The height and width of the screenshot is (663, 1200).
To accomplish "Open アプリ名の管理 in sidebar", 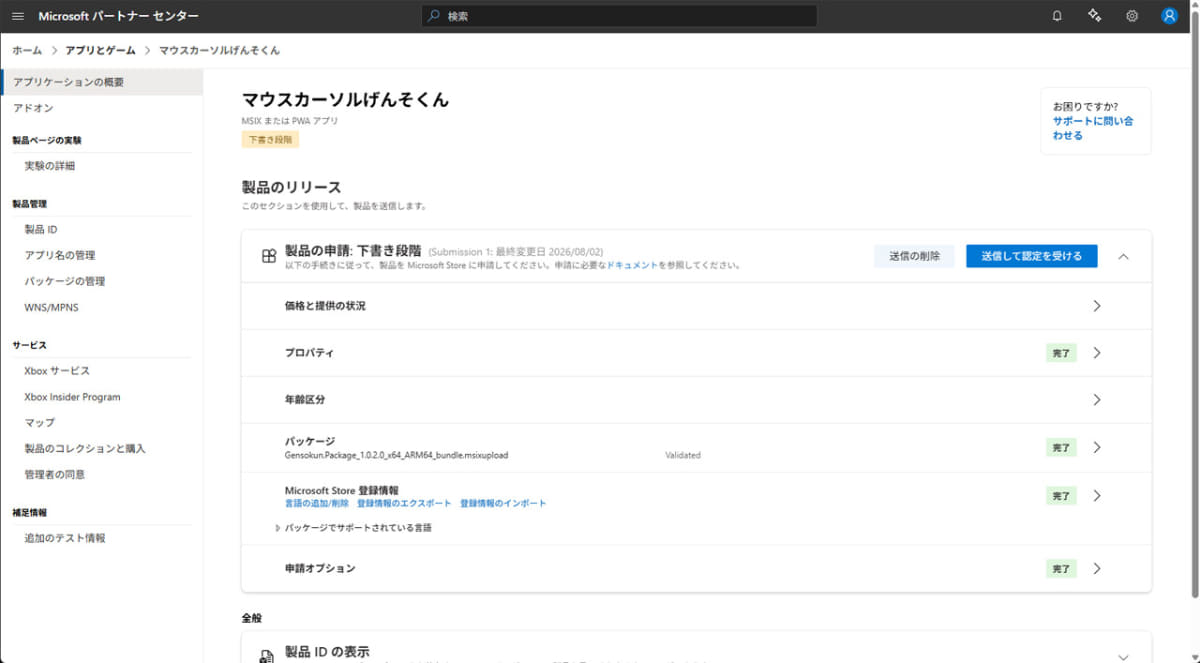I will [x=59, y=256].
